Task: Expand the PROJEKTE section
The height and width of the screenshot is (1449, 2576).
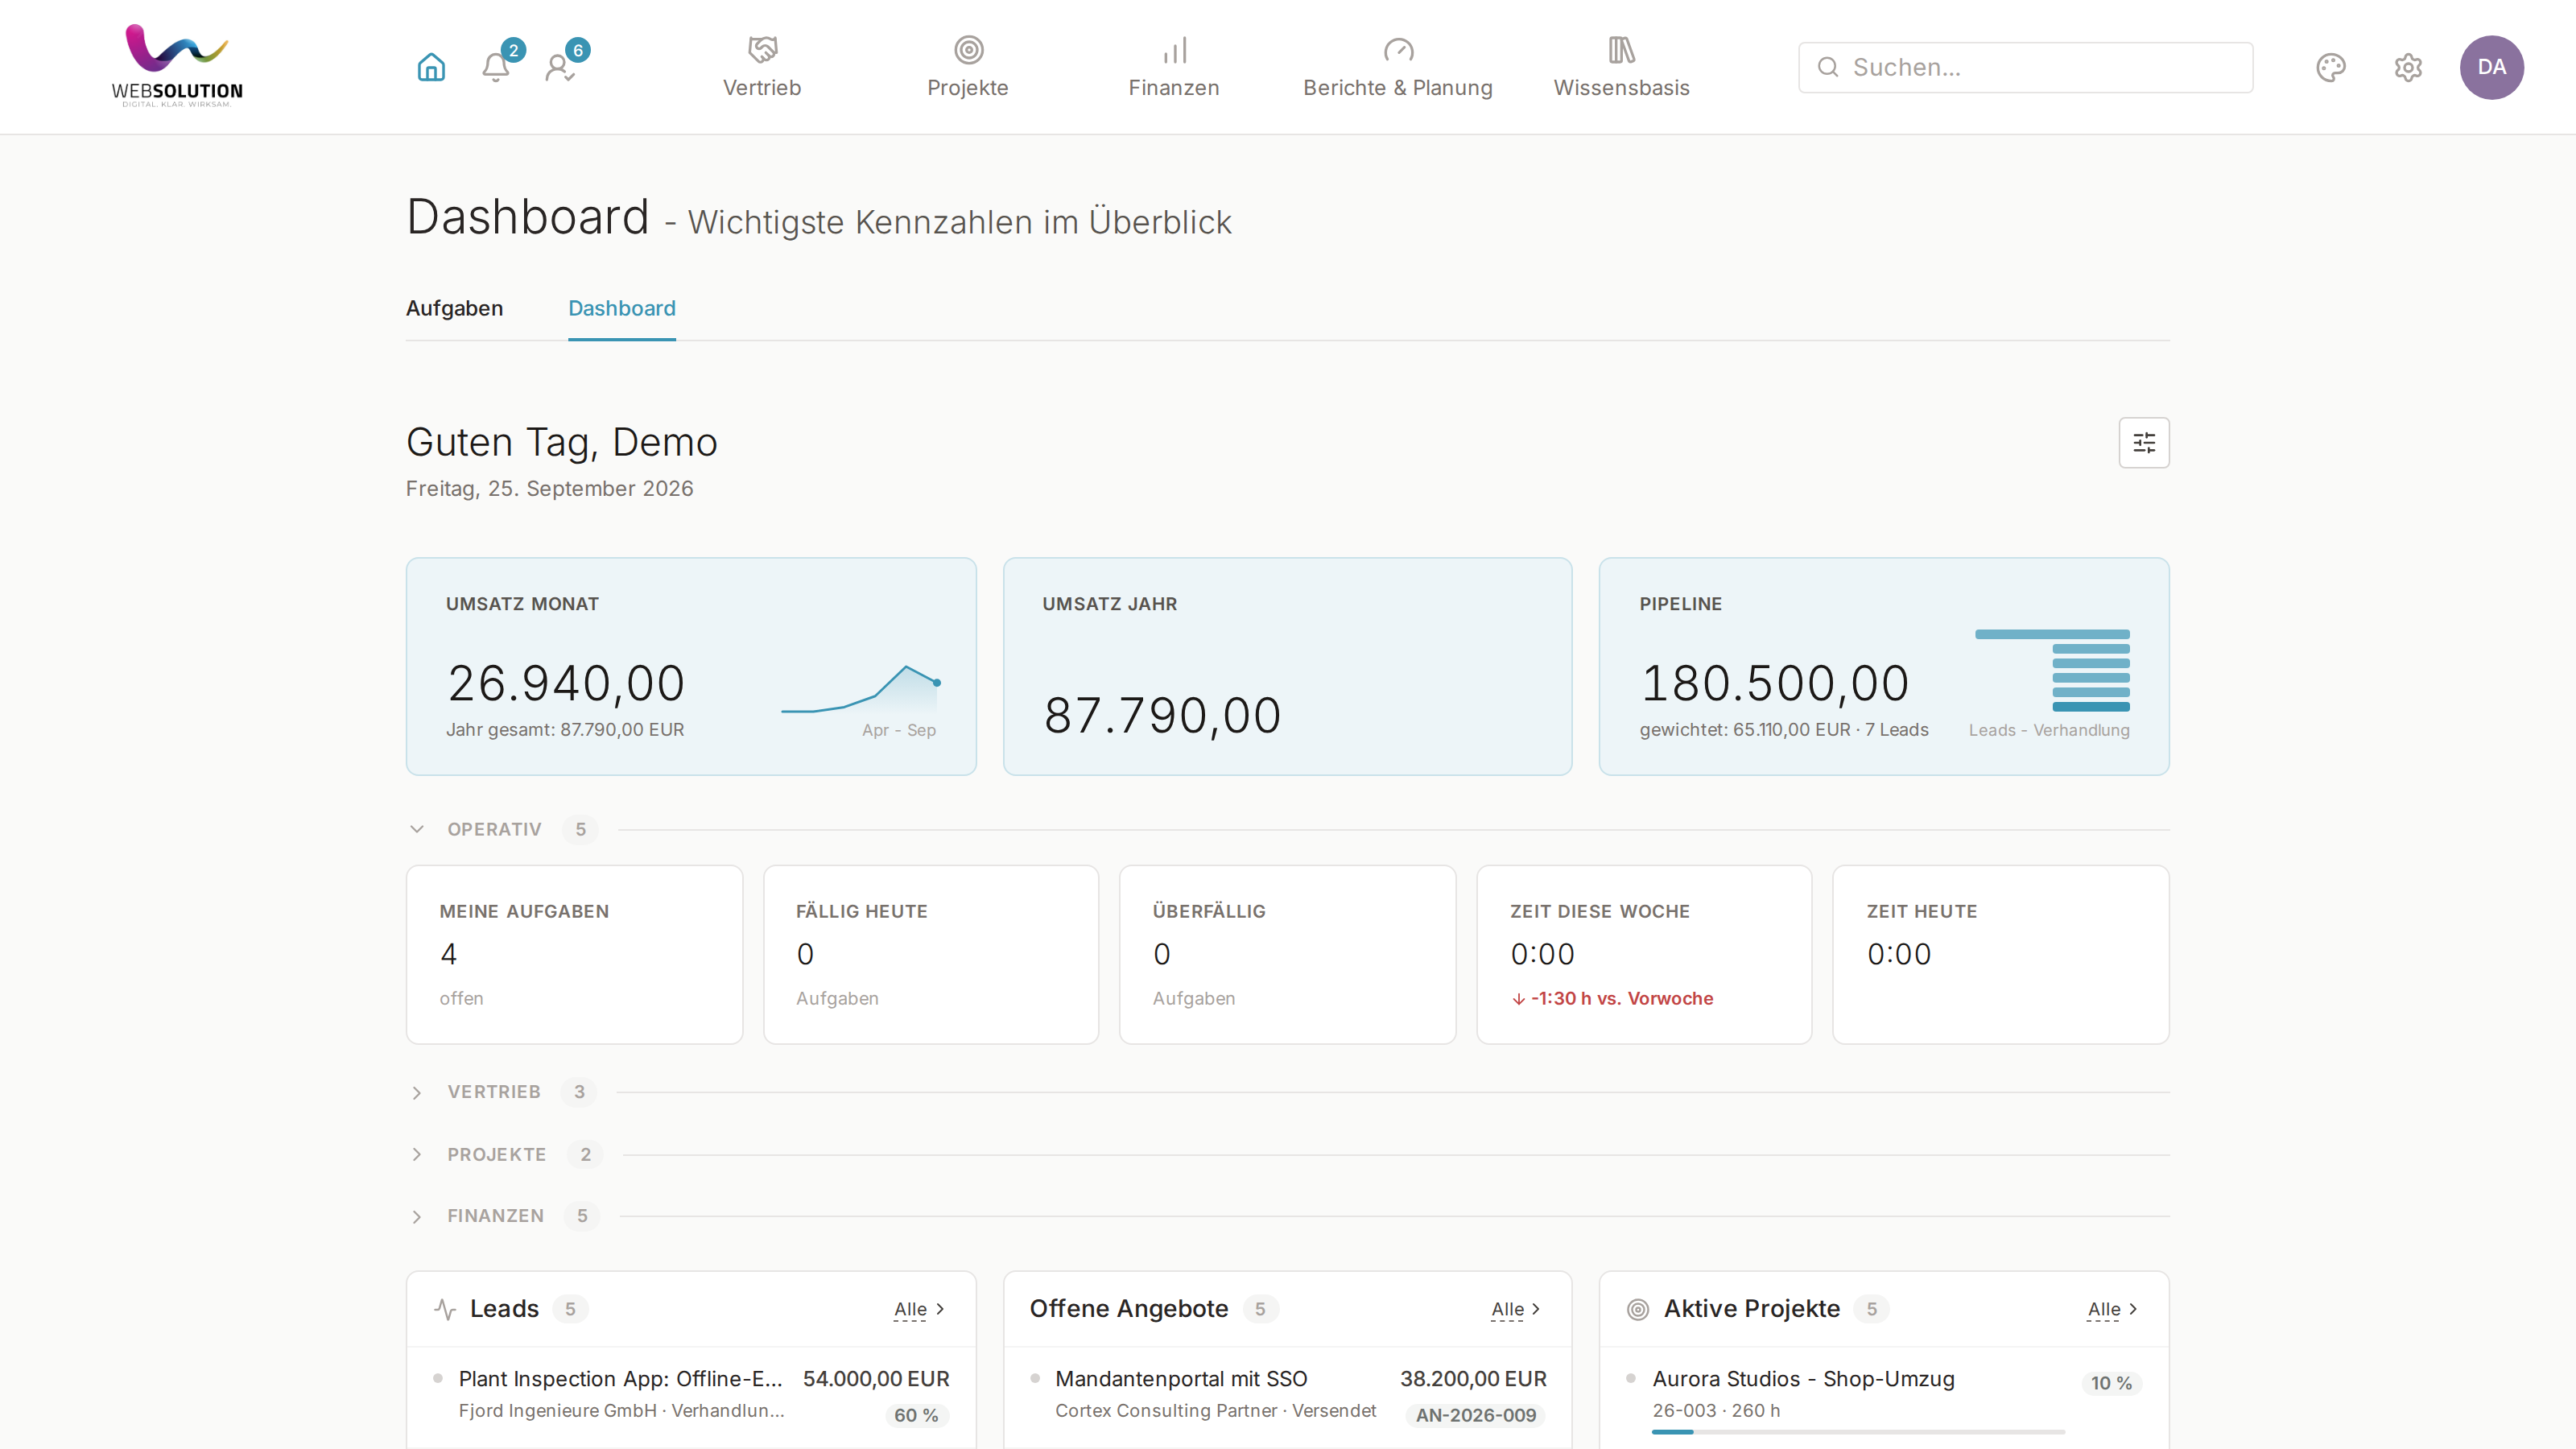Action: coord(417,1154)
